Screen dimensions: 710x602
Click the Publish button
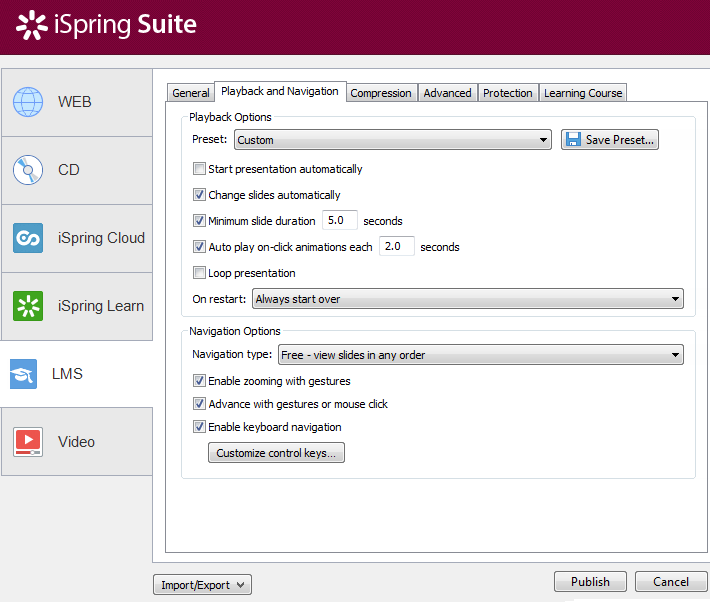(590, 582)
